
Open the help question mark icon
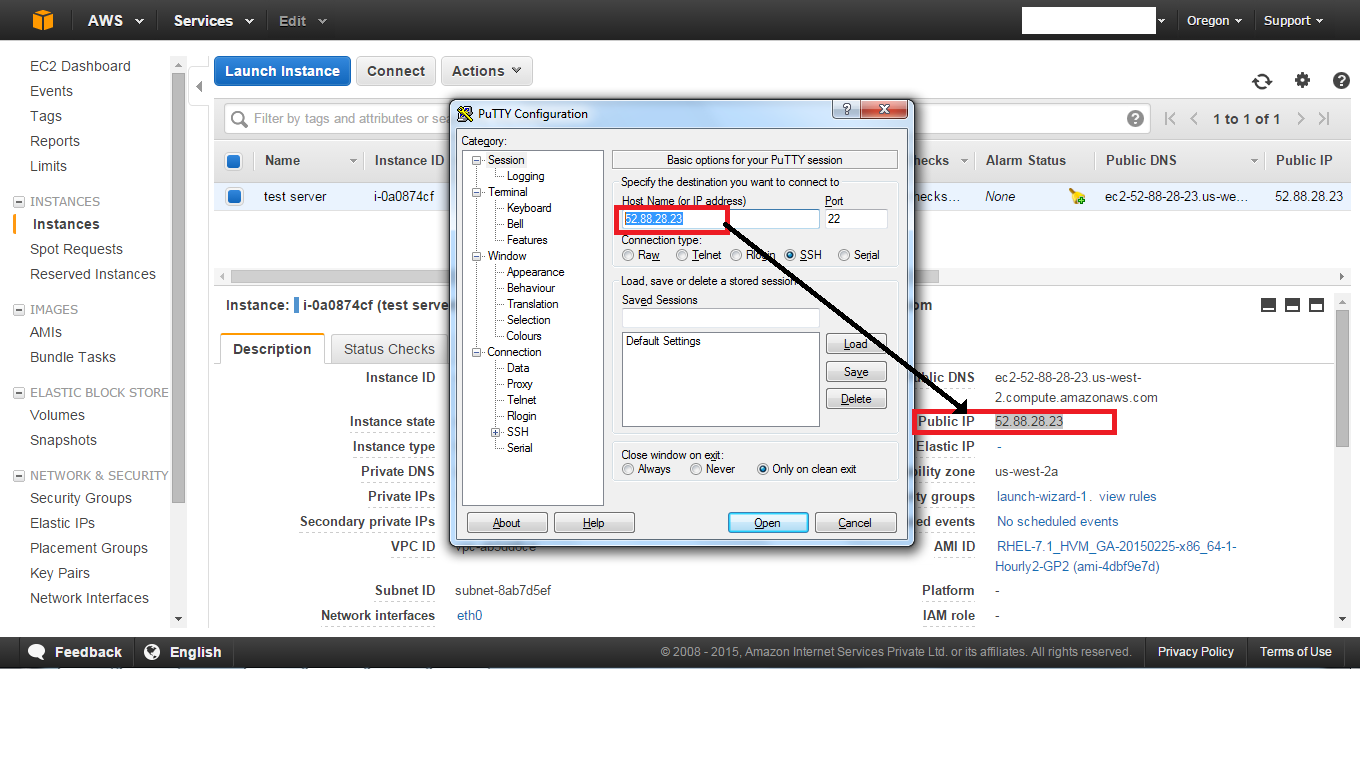click(1341, 80)
